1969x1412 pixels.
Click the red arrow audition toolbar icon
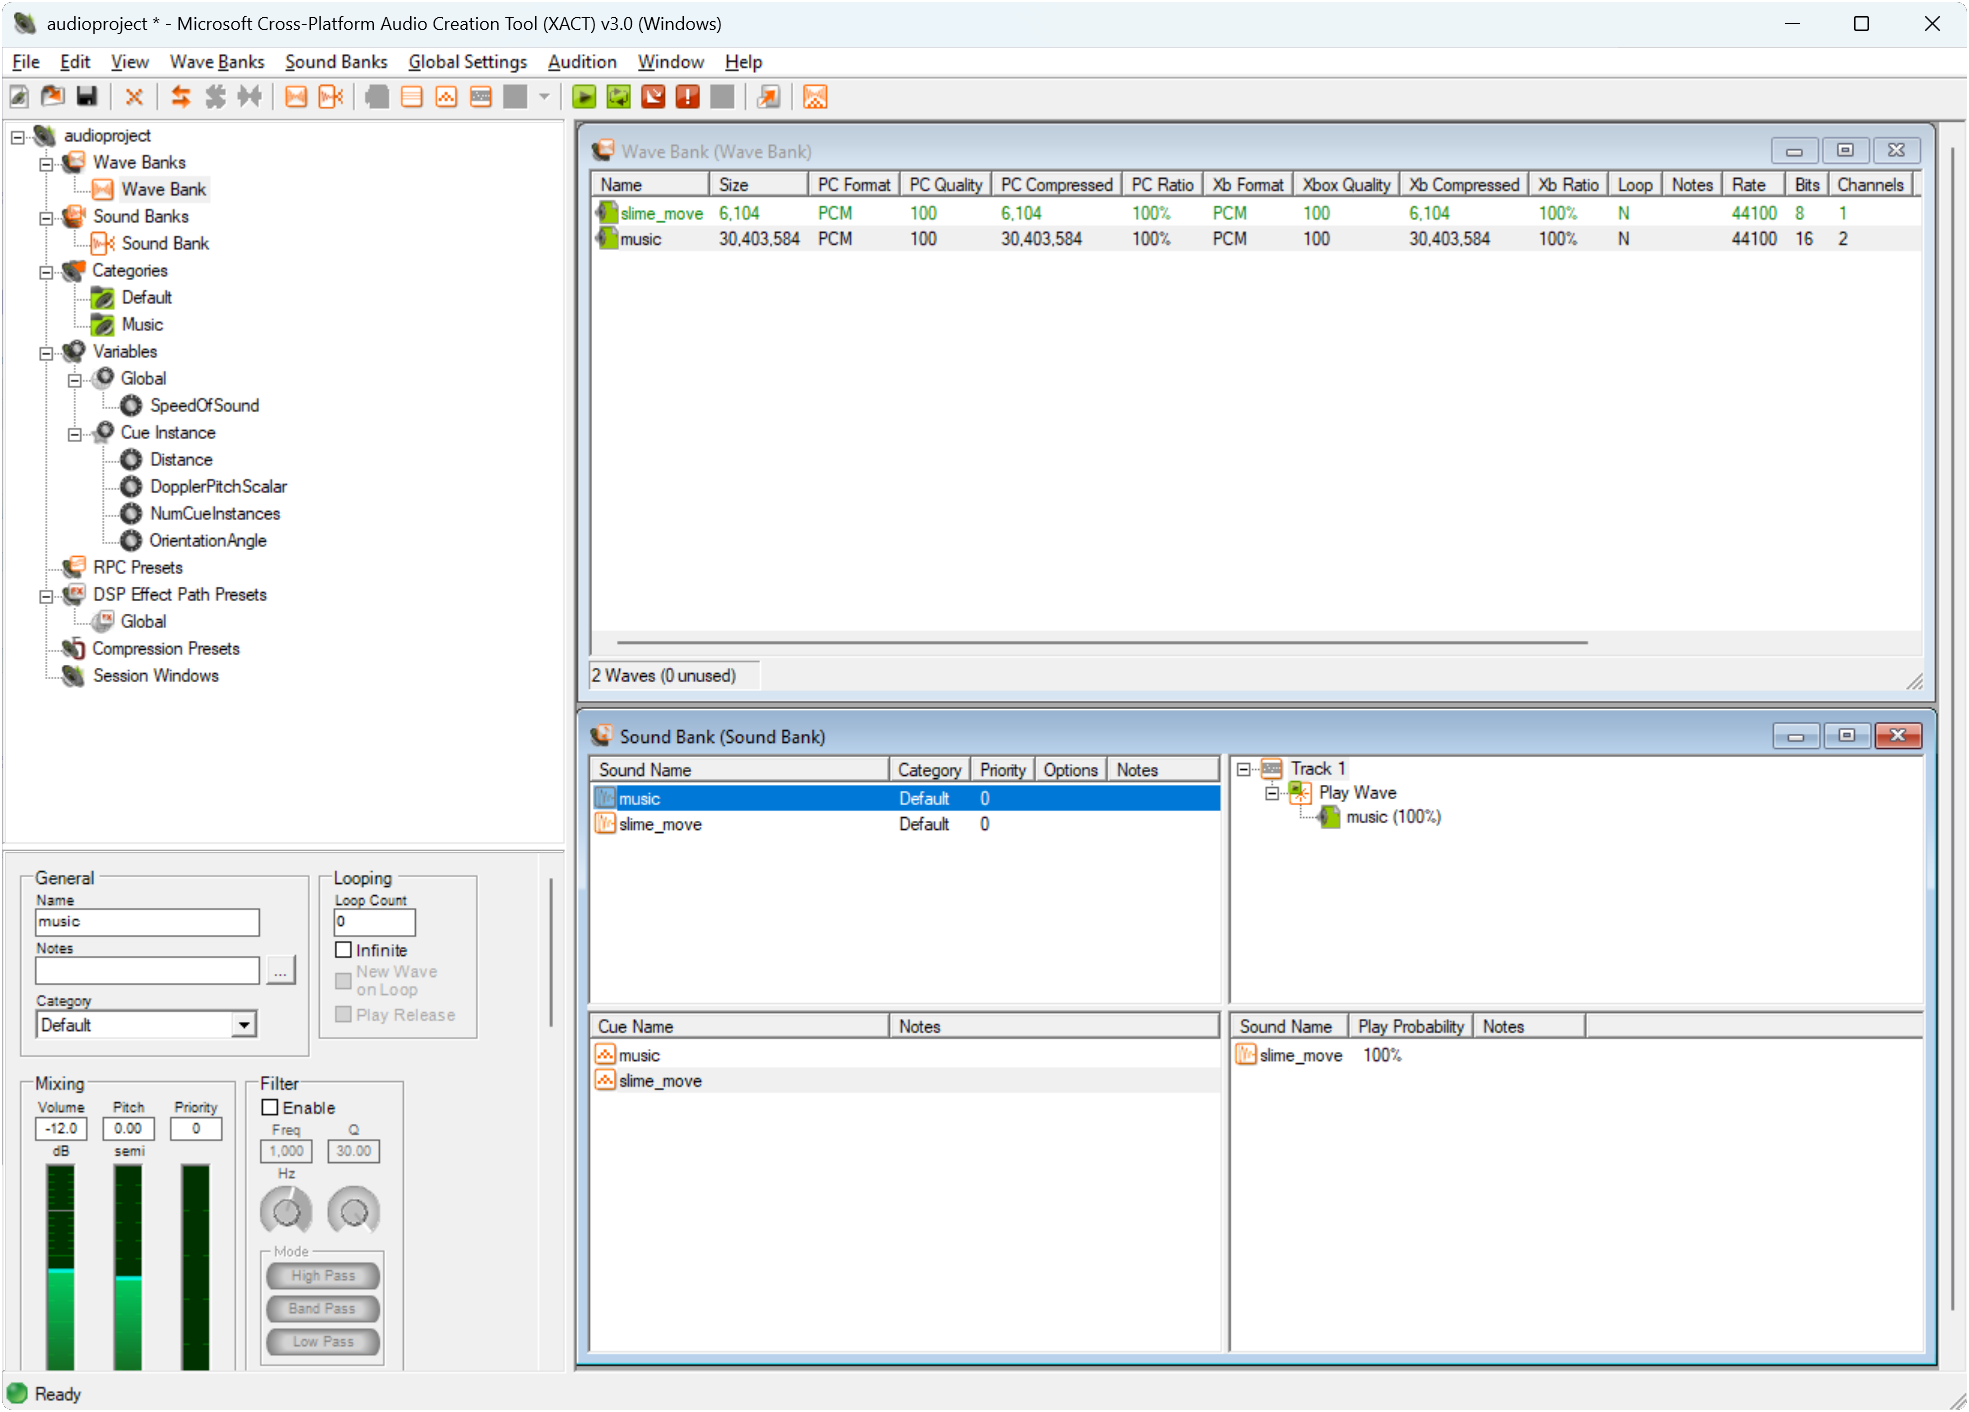[x=653, y=97]
